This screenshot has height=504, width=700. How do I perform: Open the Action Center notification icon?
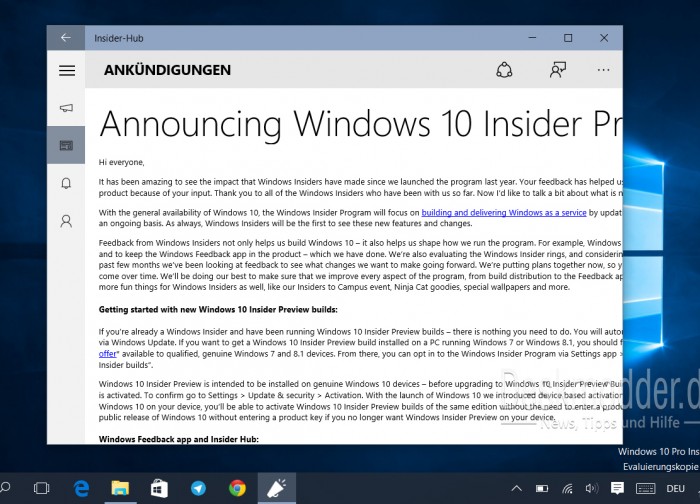pyautogui.click(x=617, y=488)
